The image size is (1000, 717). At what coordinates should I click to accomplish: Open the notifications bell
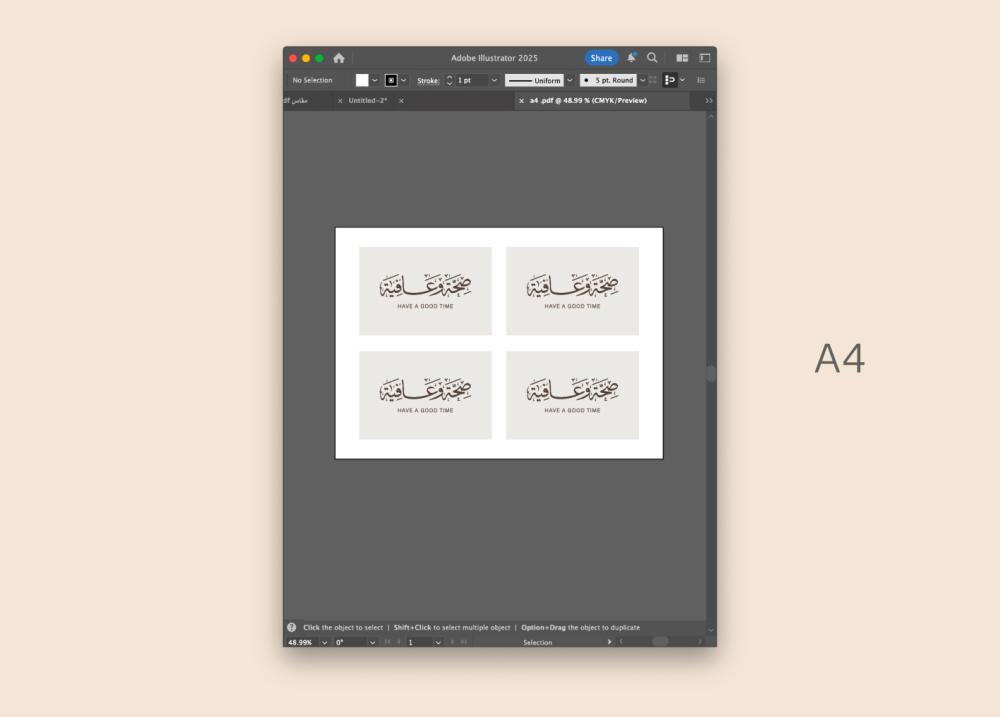click(x=631, y=58)
